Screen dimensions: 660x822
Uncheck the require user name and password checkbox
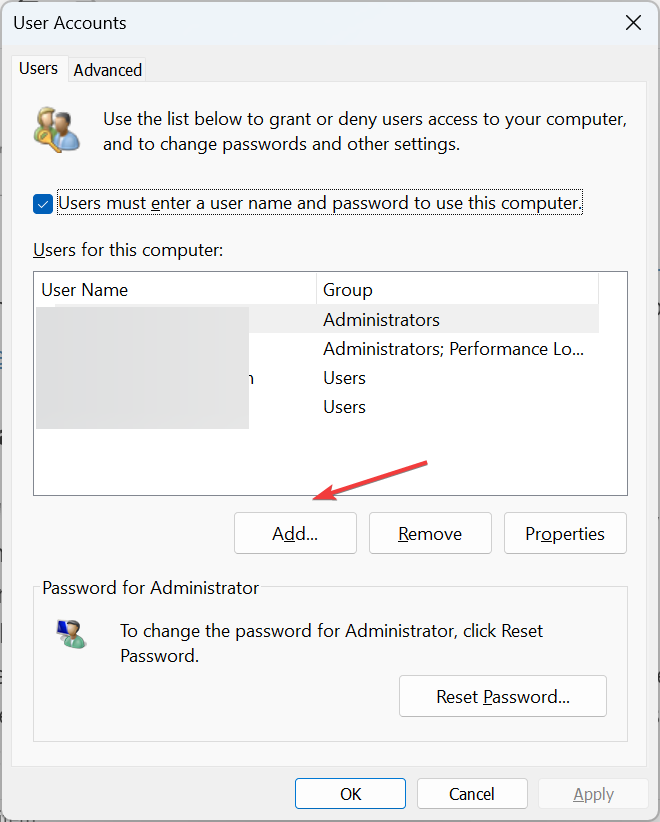(x=42, y=204)
